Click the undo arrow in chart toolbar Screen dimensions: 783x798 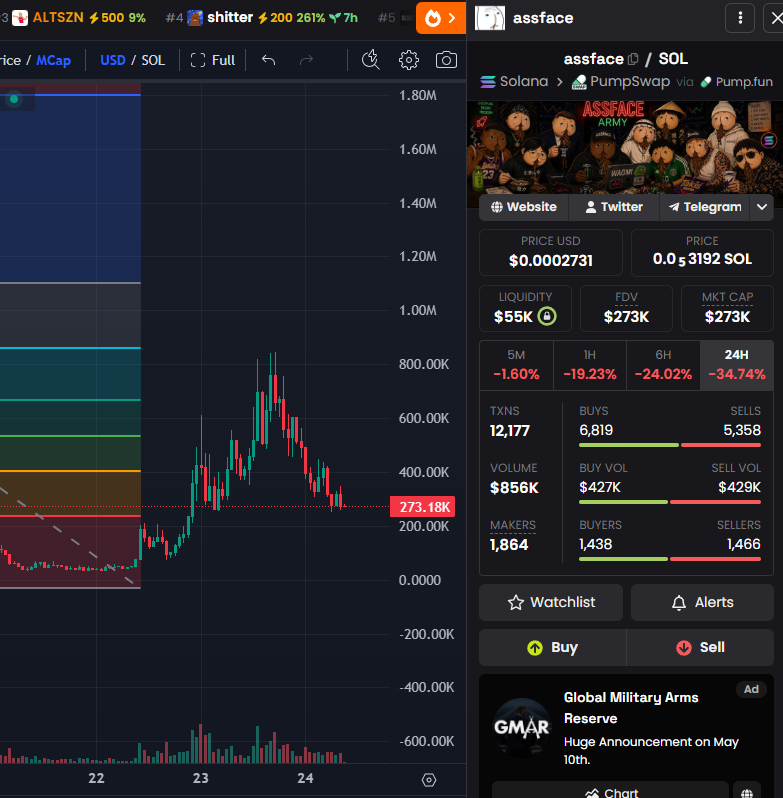coord(268,60)
